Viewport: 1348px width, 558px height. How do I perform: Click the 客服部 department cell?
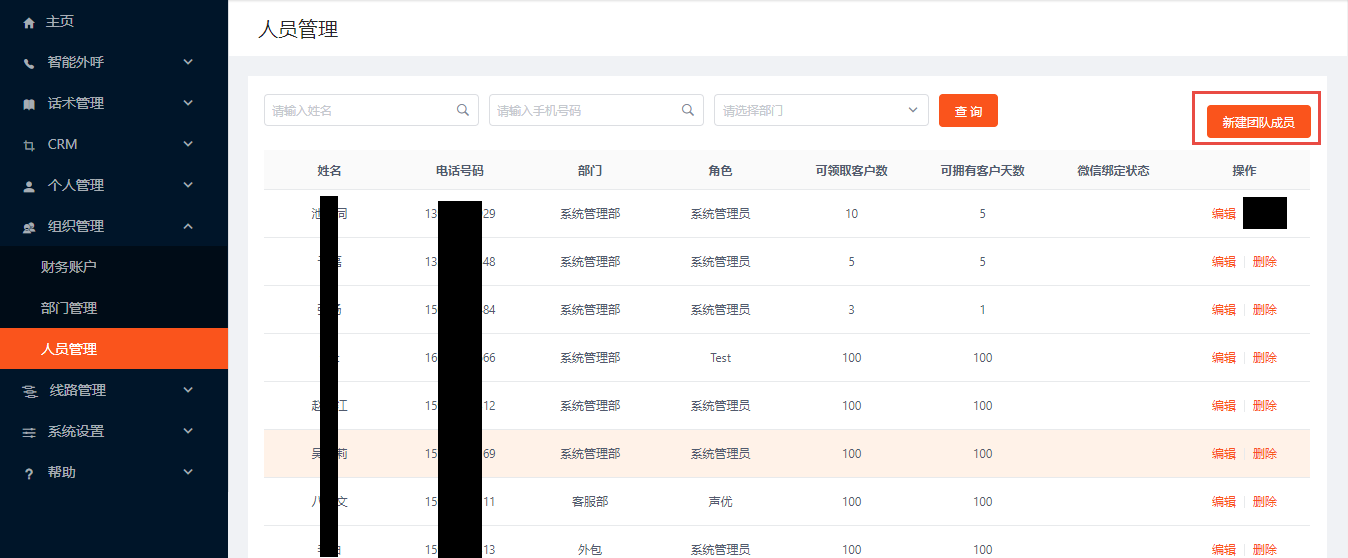pos(590,502)
